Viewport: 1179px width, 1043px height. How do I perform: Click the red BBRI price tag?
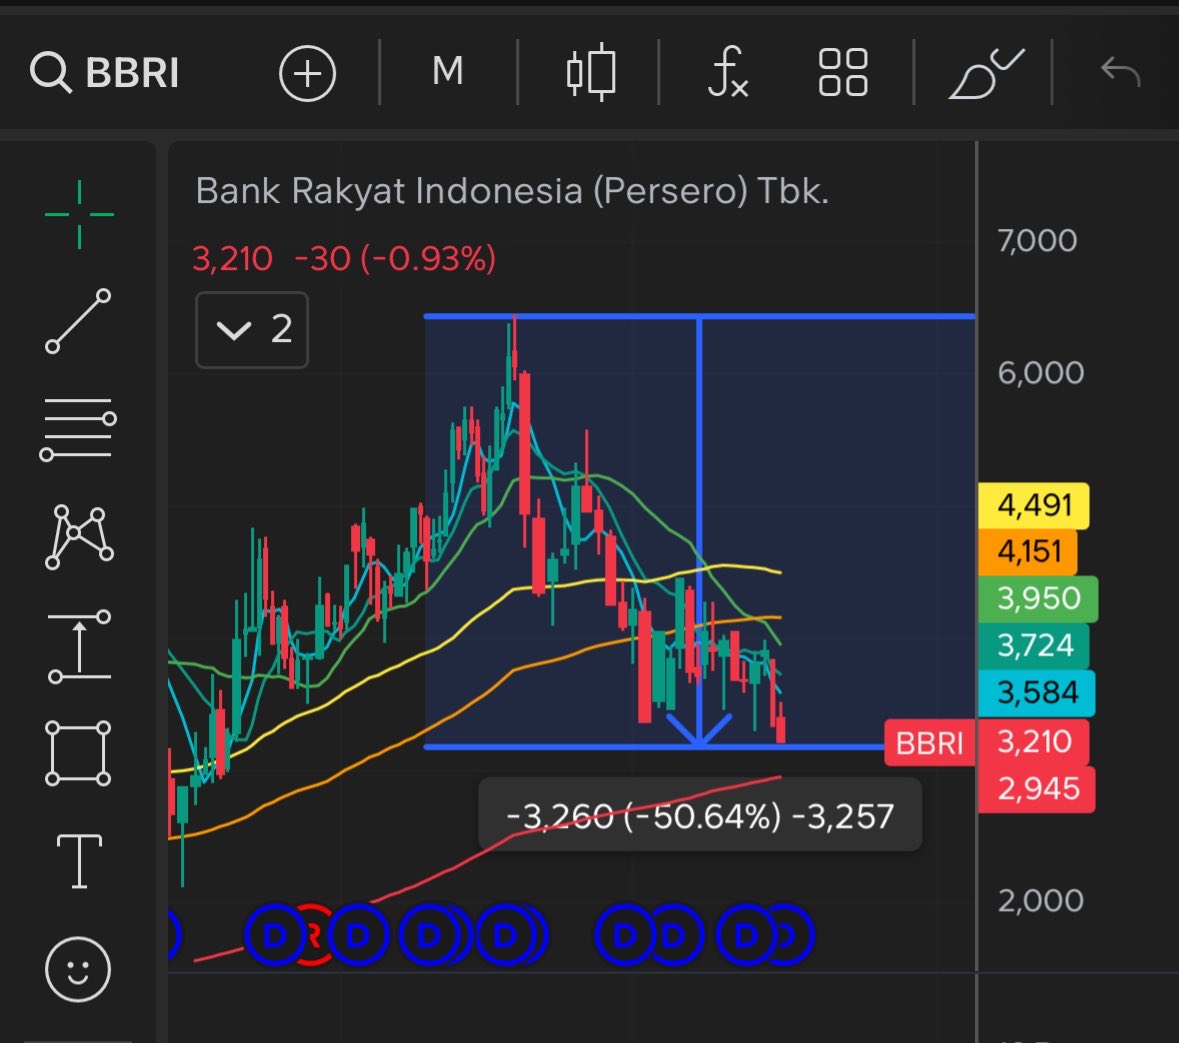point(929,743)
